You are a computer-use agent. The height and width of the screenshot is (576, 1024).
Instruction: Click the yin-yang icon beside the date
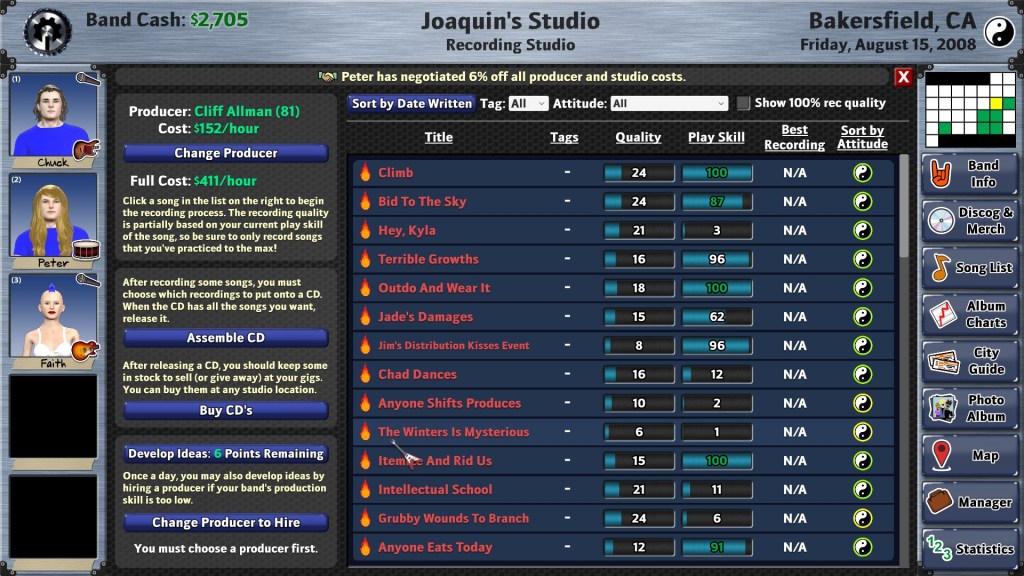pos(999,32)
